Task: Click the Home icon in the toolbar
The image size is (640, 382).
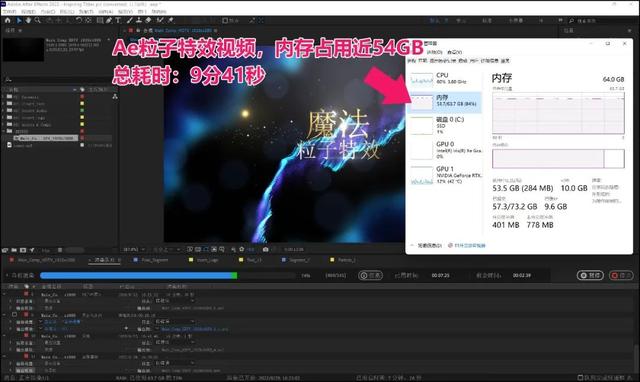Action: 7,20
